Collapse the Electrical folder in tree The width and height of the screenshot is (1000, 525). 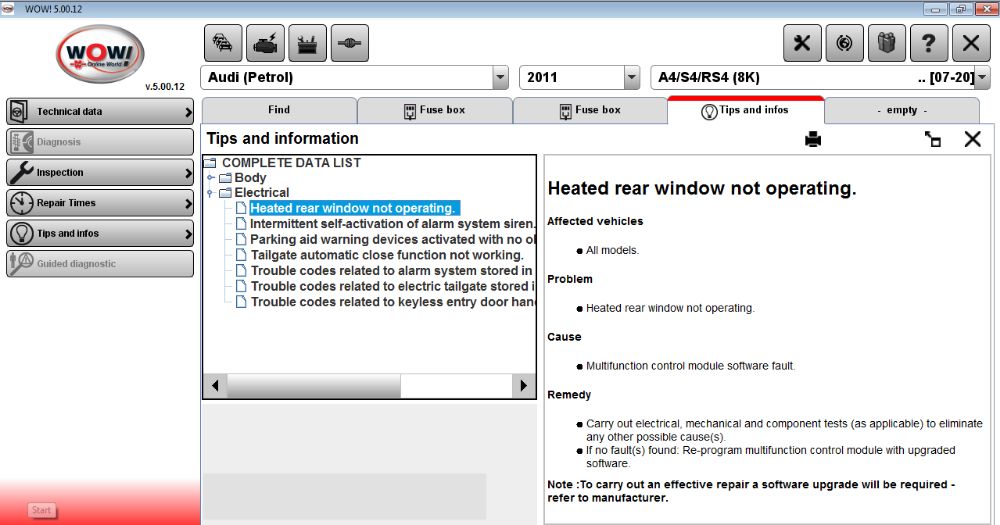[x=210, y=193]
